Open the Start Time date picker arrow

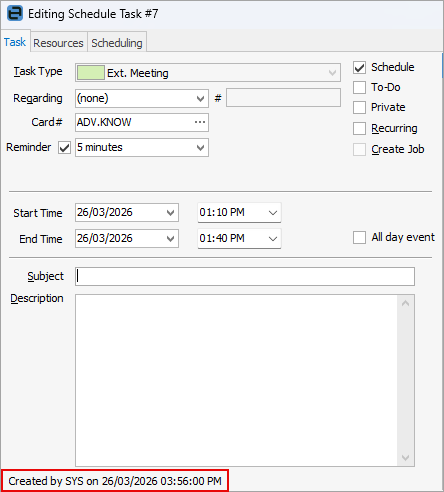pos(170,213)
